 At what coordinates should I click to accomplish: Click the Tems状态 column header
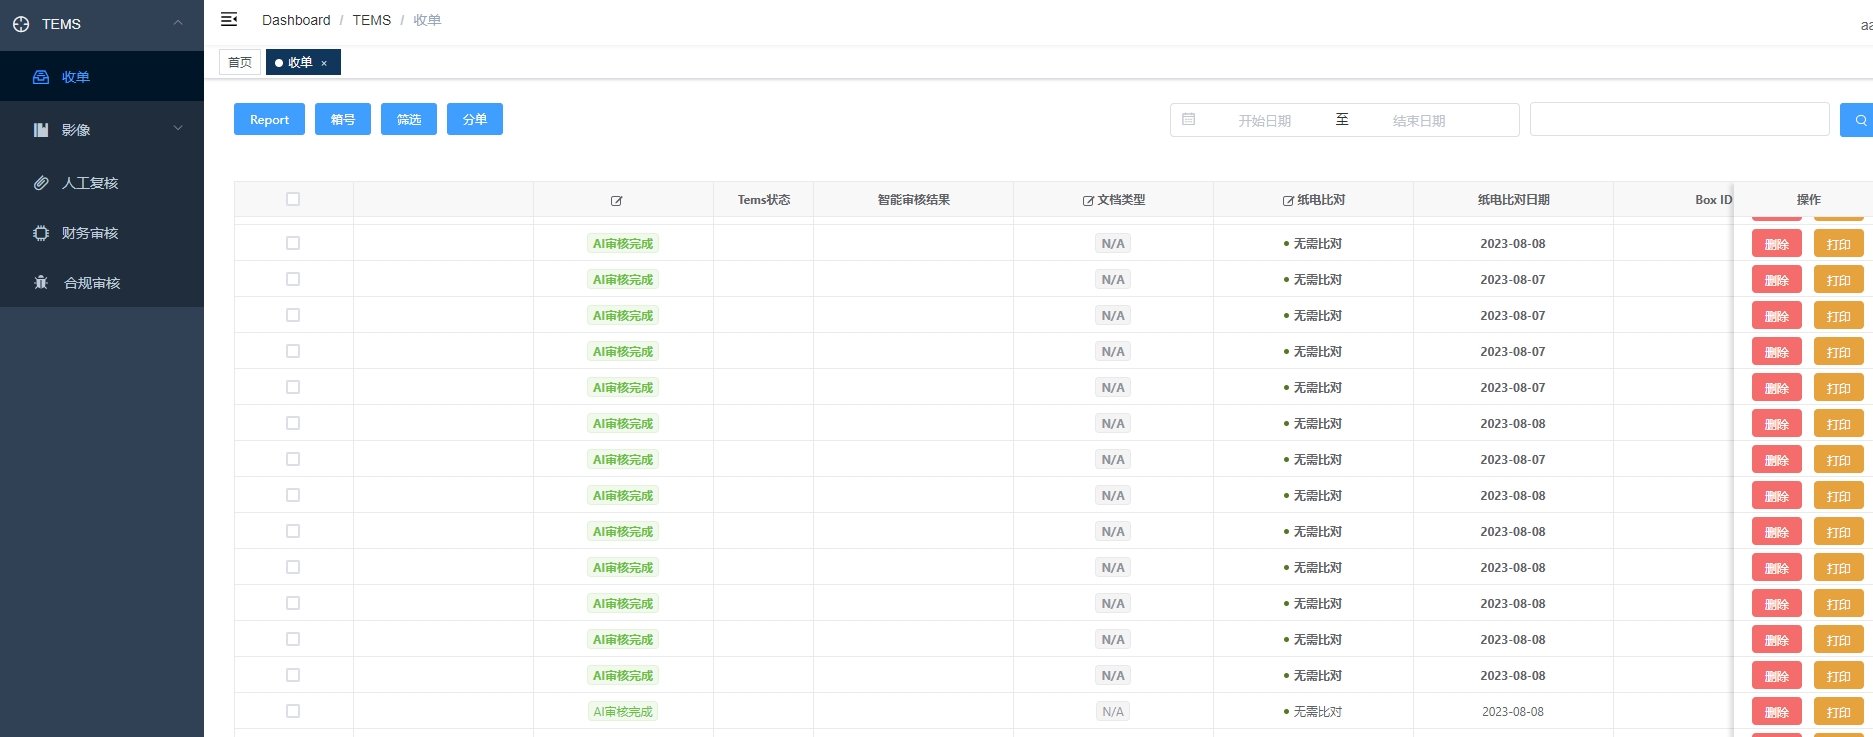[764, 200]
